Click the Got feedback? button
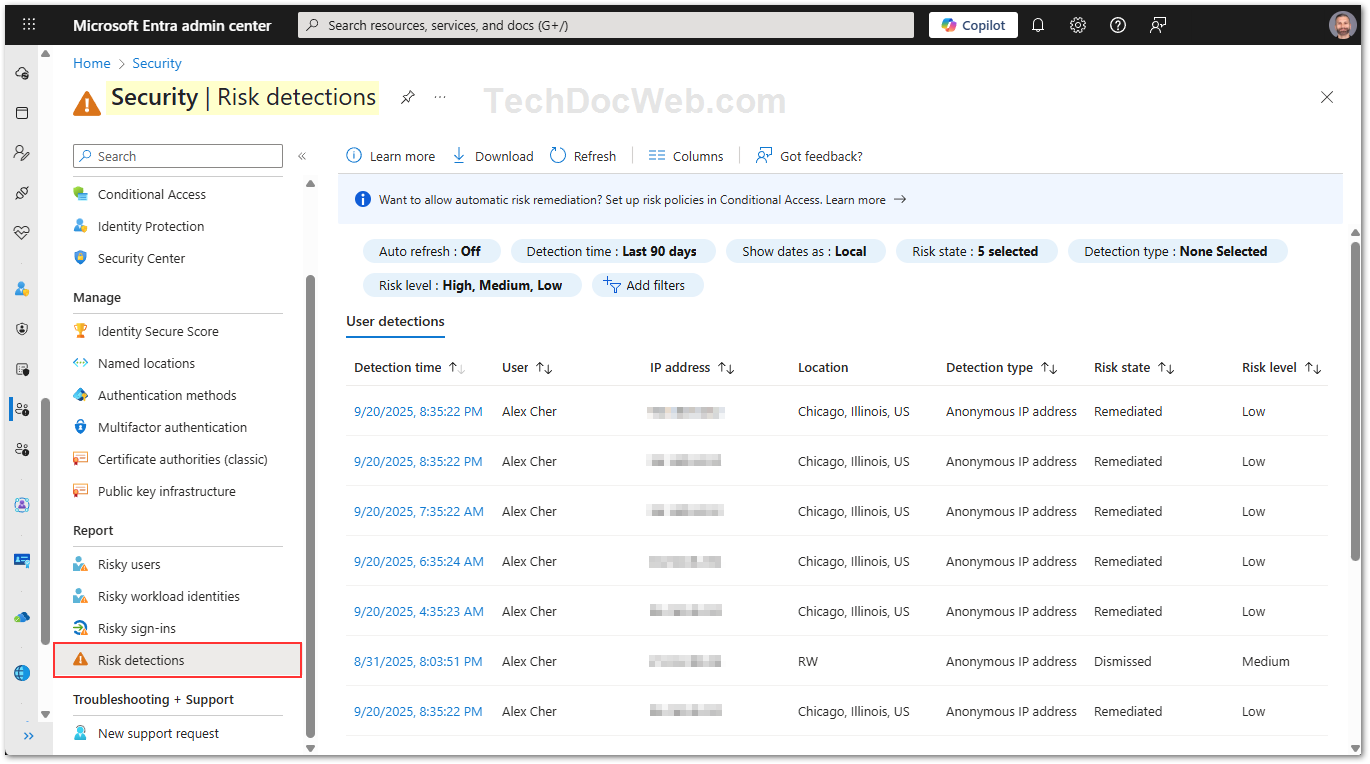 tap(809, 155)
